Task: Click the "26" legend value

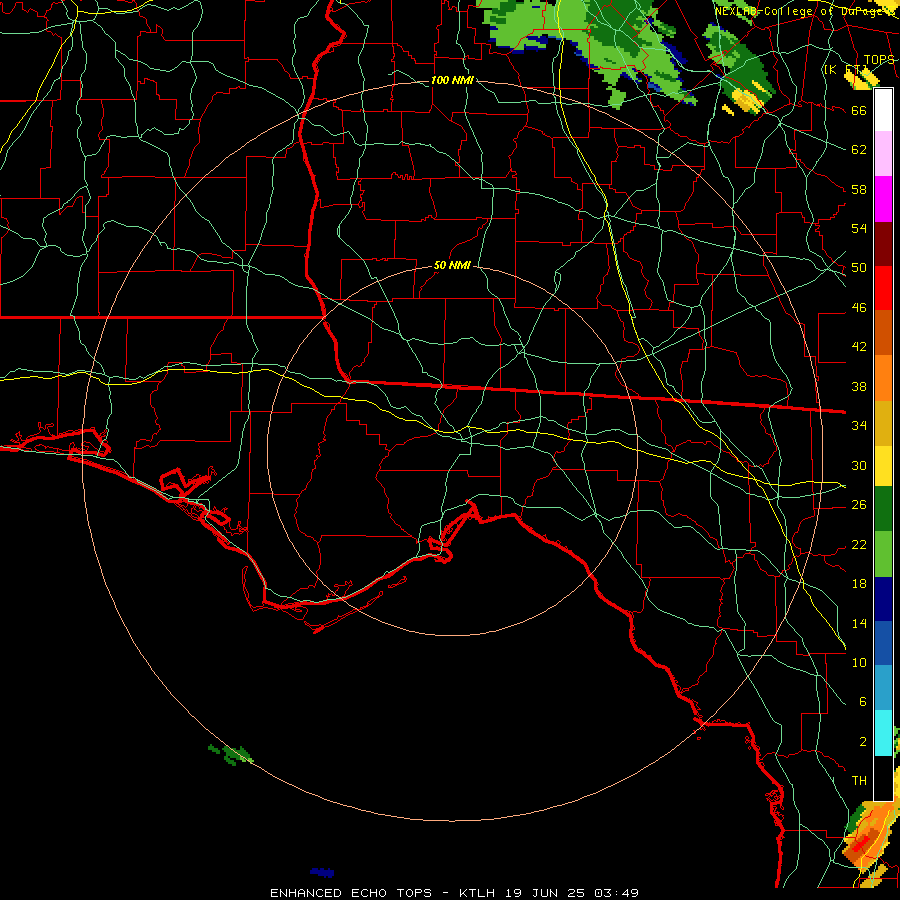Action: [x=859, y=505]
